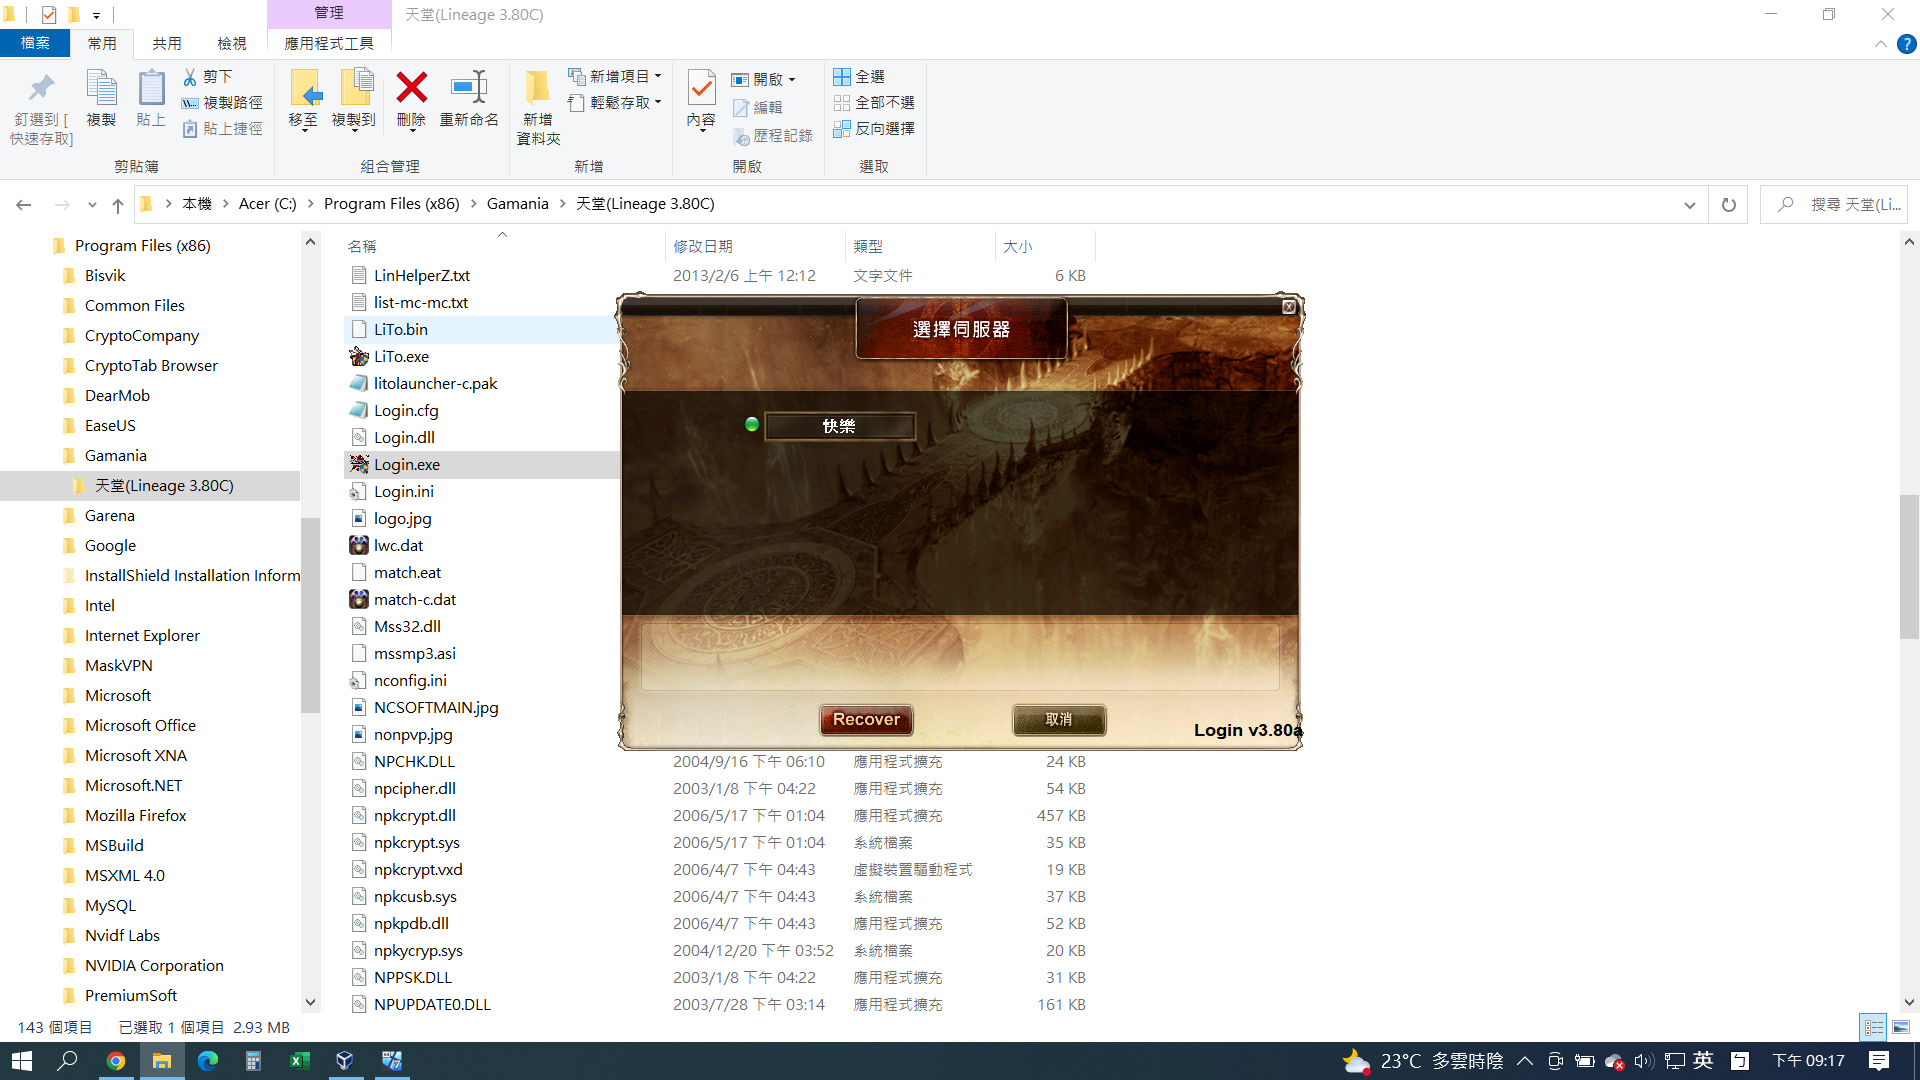Refresh the current folder view
This screenshot has width=1920, height=1080.
[1728, 205]
